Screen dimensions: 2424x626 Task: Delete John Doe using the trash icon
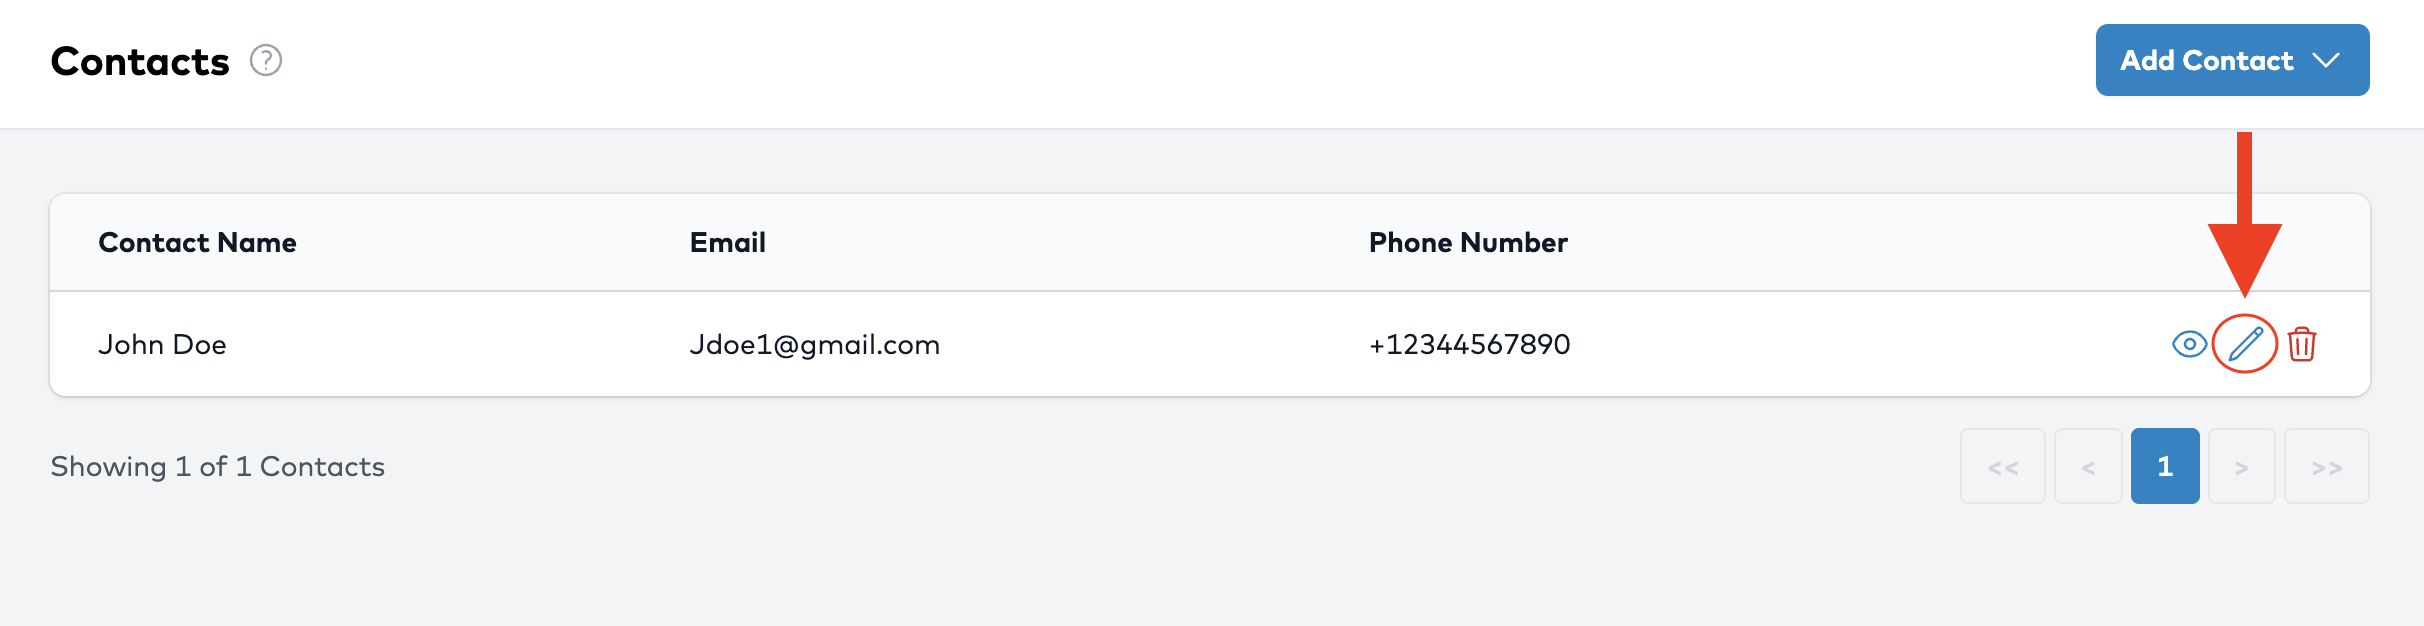tap(2302, 344)
